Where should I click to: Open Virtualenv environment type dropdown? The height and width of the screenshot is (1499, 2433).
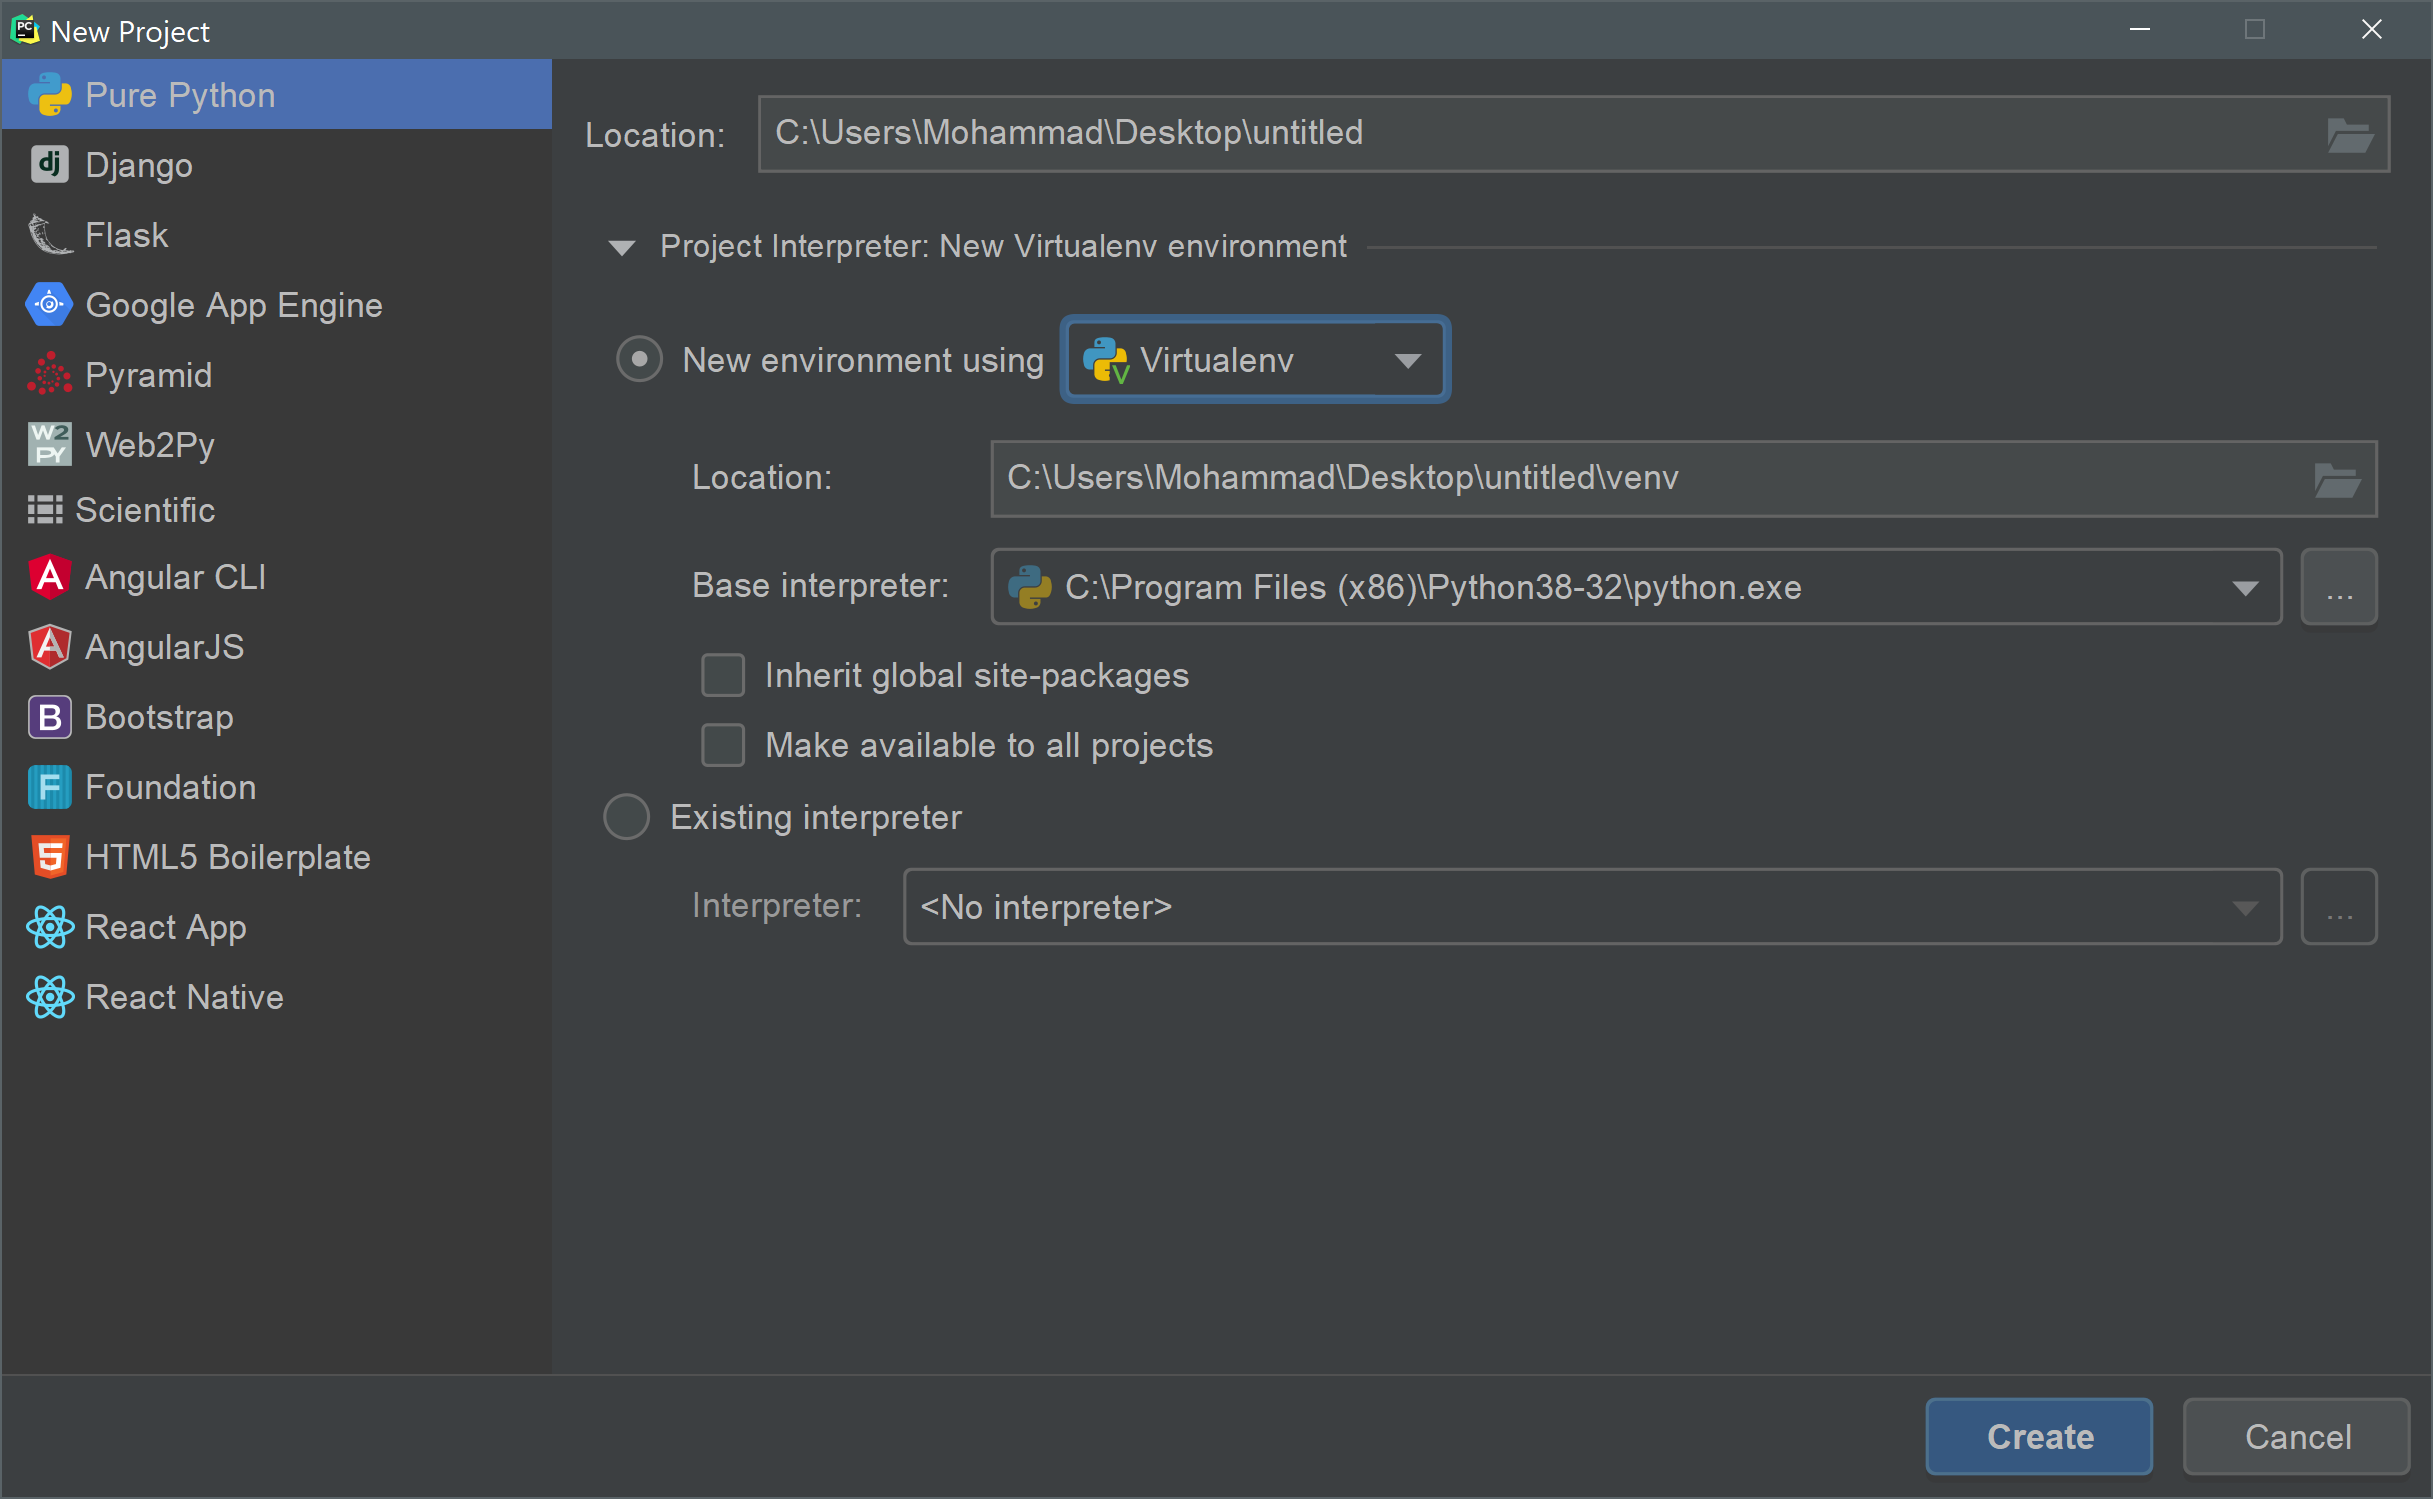click(x=1255, y=360)
